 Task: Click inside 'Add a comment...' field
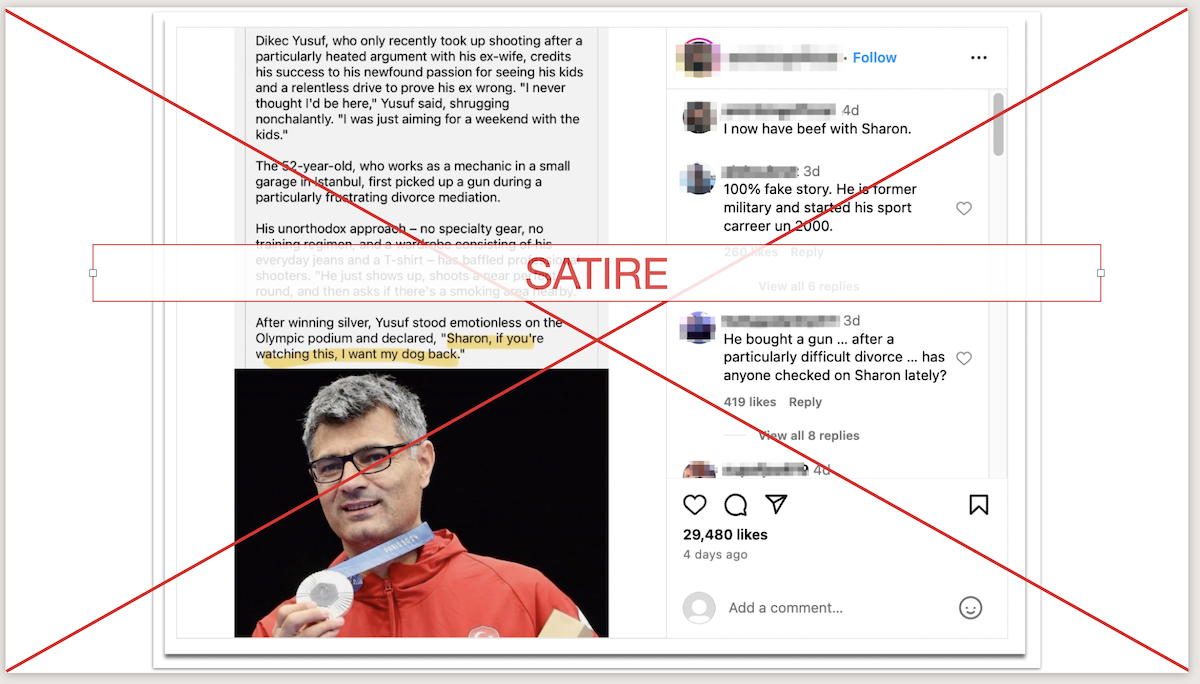pyautogui.click(x=835, y=608)
